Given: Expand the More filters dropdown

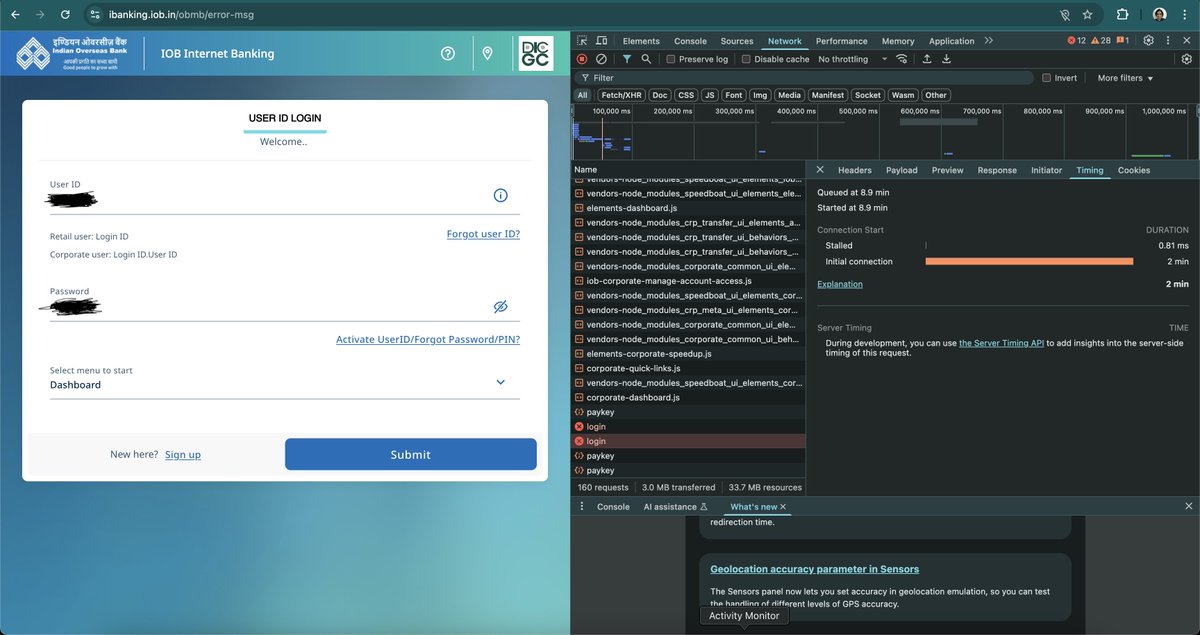Looking at the screenshot, I should (1125, 78).
